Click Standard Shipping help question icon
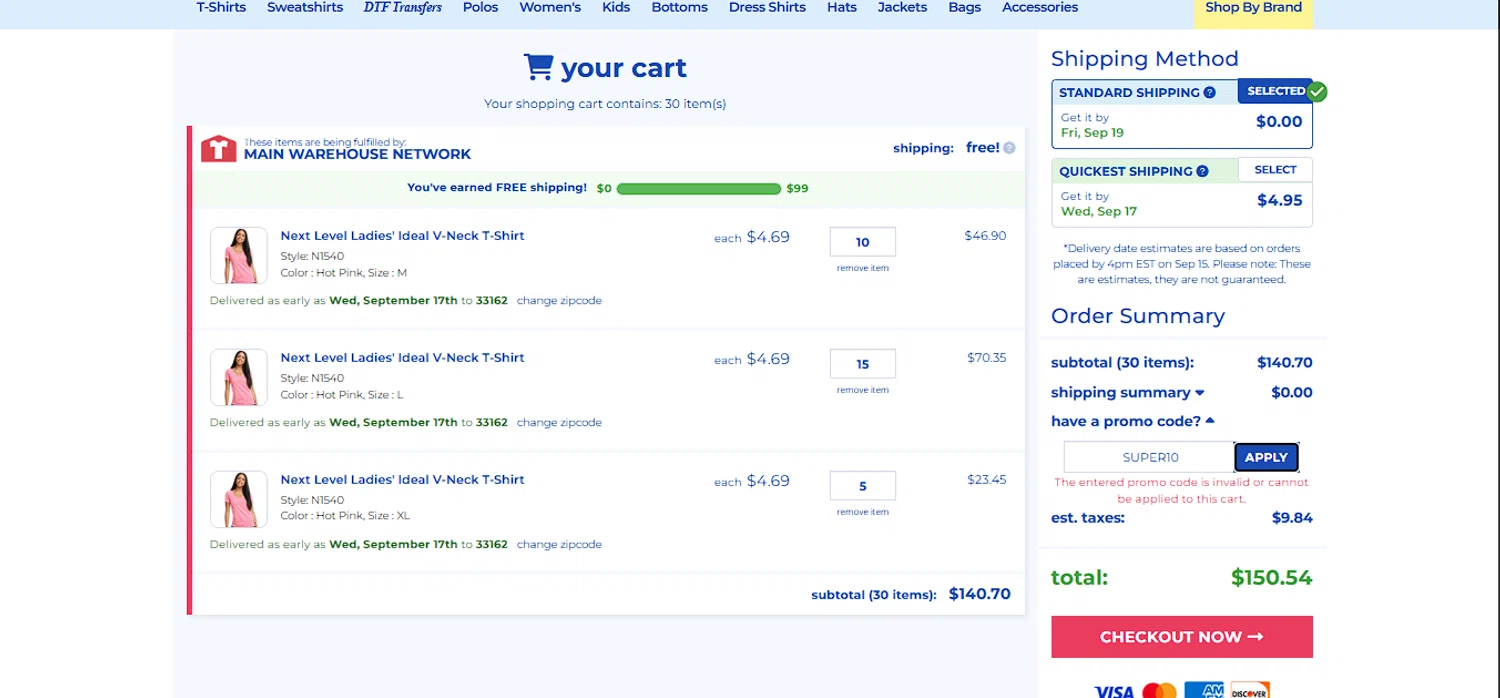The height and width of the screenshot is (698, 1500). (1209, 92)
